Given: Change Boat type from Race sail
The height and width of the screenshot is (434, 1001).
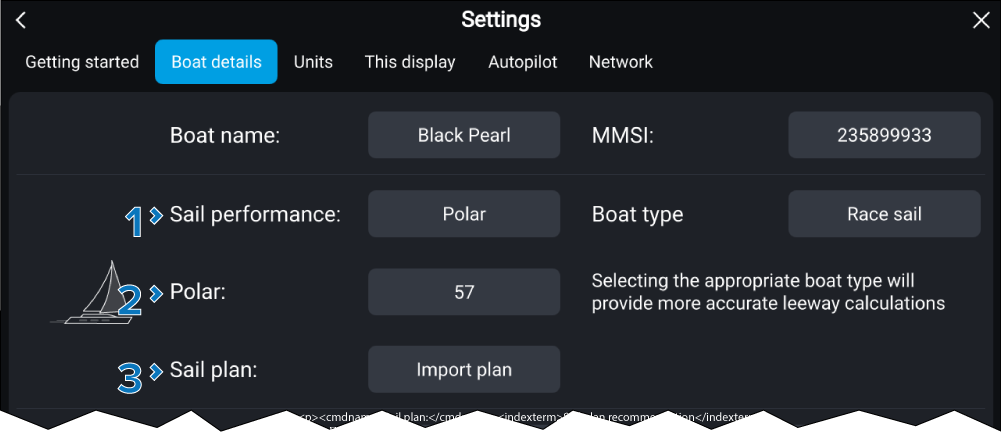Looking at the screenshot, I should coord(884,214).
